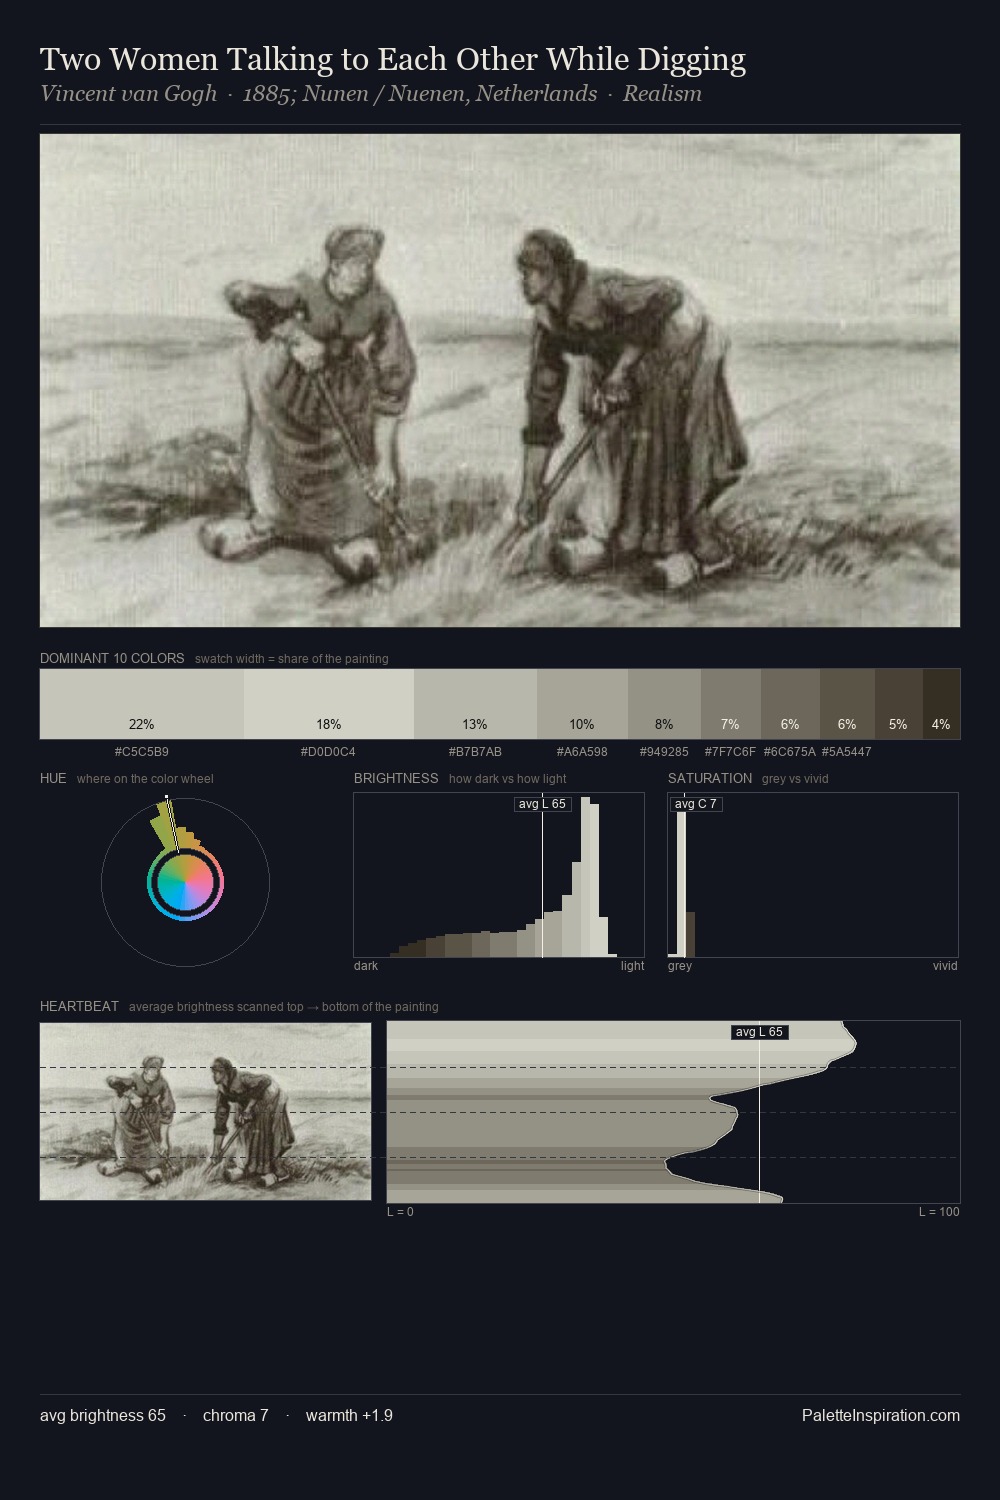Click the avg C 7 saturation label
This screenshot has width=1000, height=1500.
[x=696, y=804]
